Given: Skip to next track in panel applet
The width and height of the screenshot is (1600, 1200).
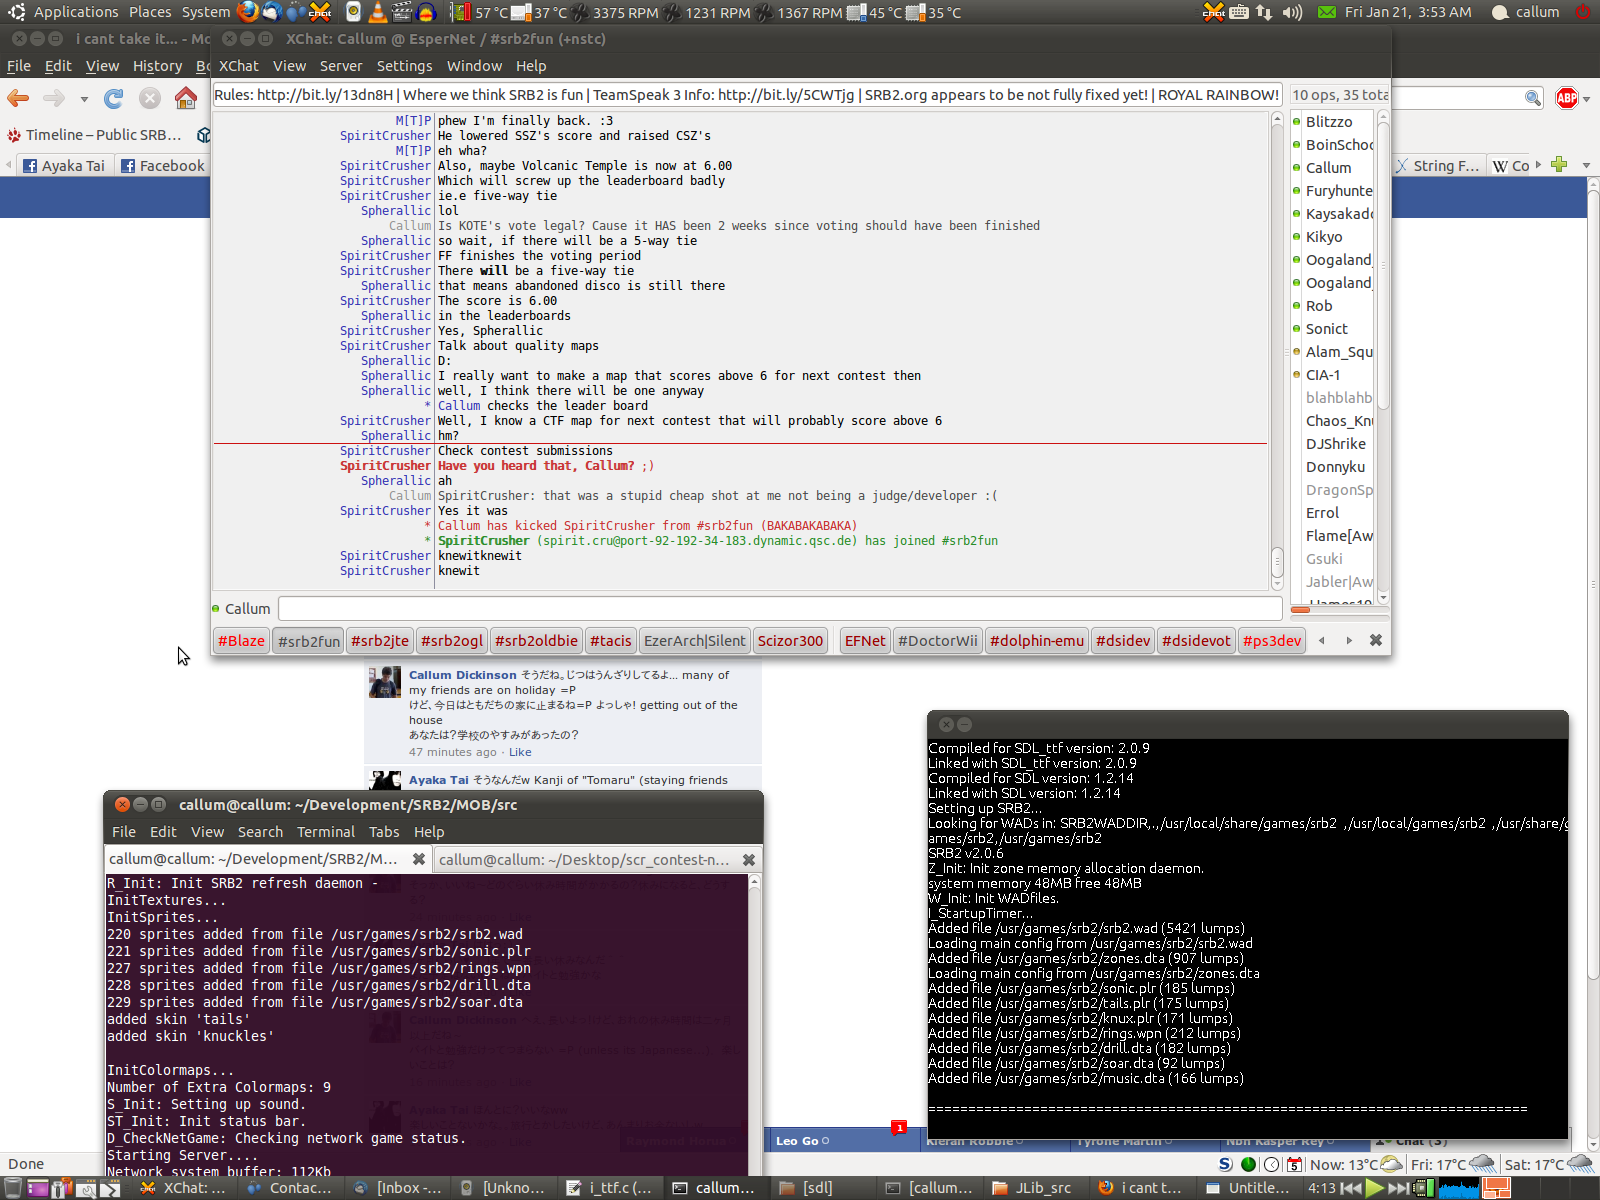Looking at the screenshot, I should pyautogui.click(x=1398, y=1188).
